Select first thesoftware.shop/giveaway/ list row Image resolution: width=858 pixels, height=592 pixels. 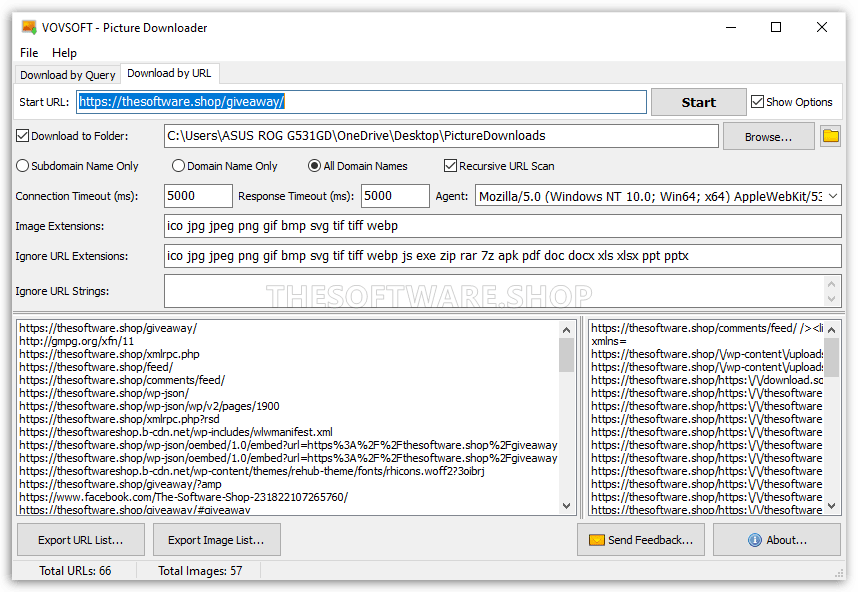[x=108, y=328]
